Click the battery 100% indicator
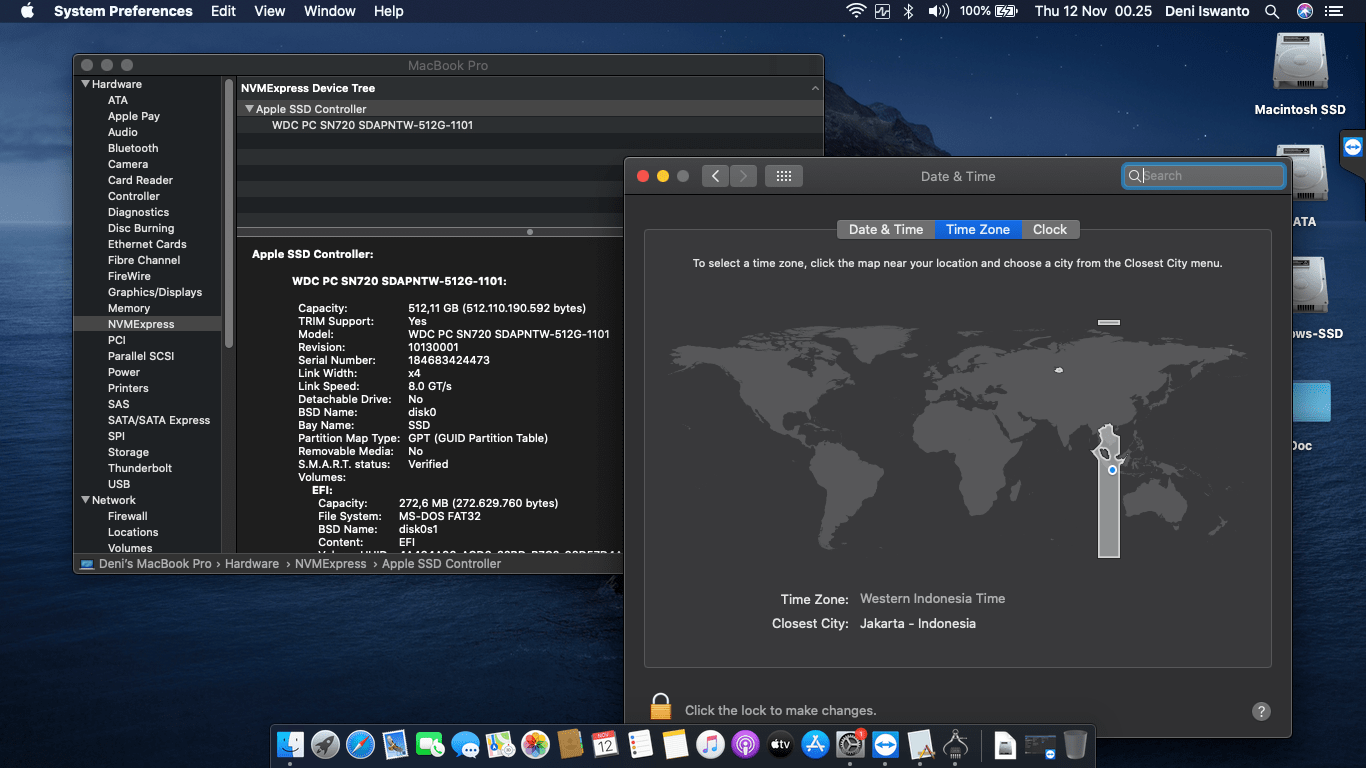The width and height of the screenshot is (1366, 768). (x=988, y=11)
